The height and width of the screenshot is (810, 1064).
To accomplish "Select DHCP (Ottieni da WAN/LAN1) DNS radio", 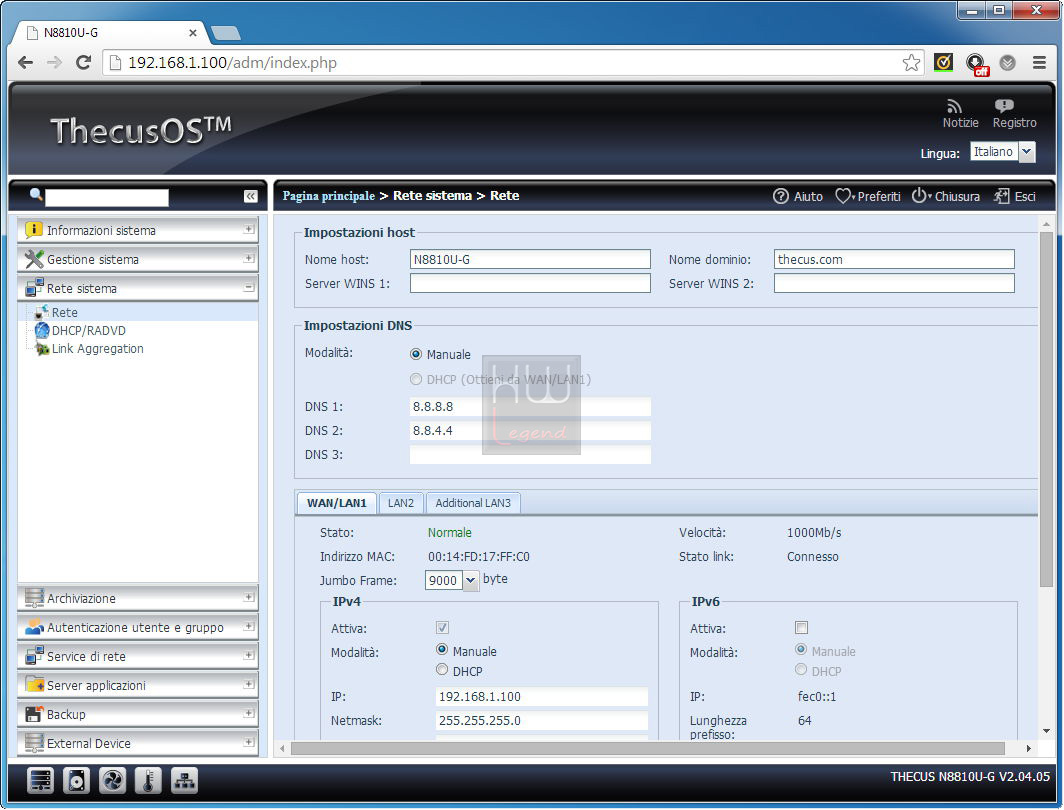I will (x=416, y=379).
